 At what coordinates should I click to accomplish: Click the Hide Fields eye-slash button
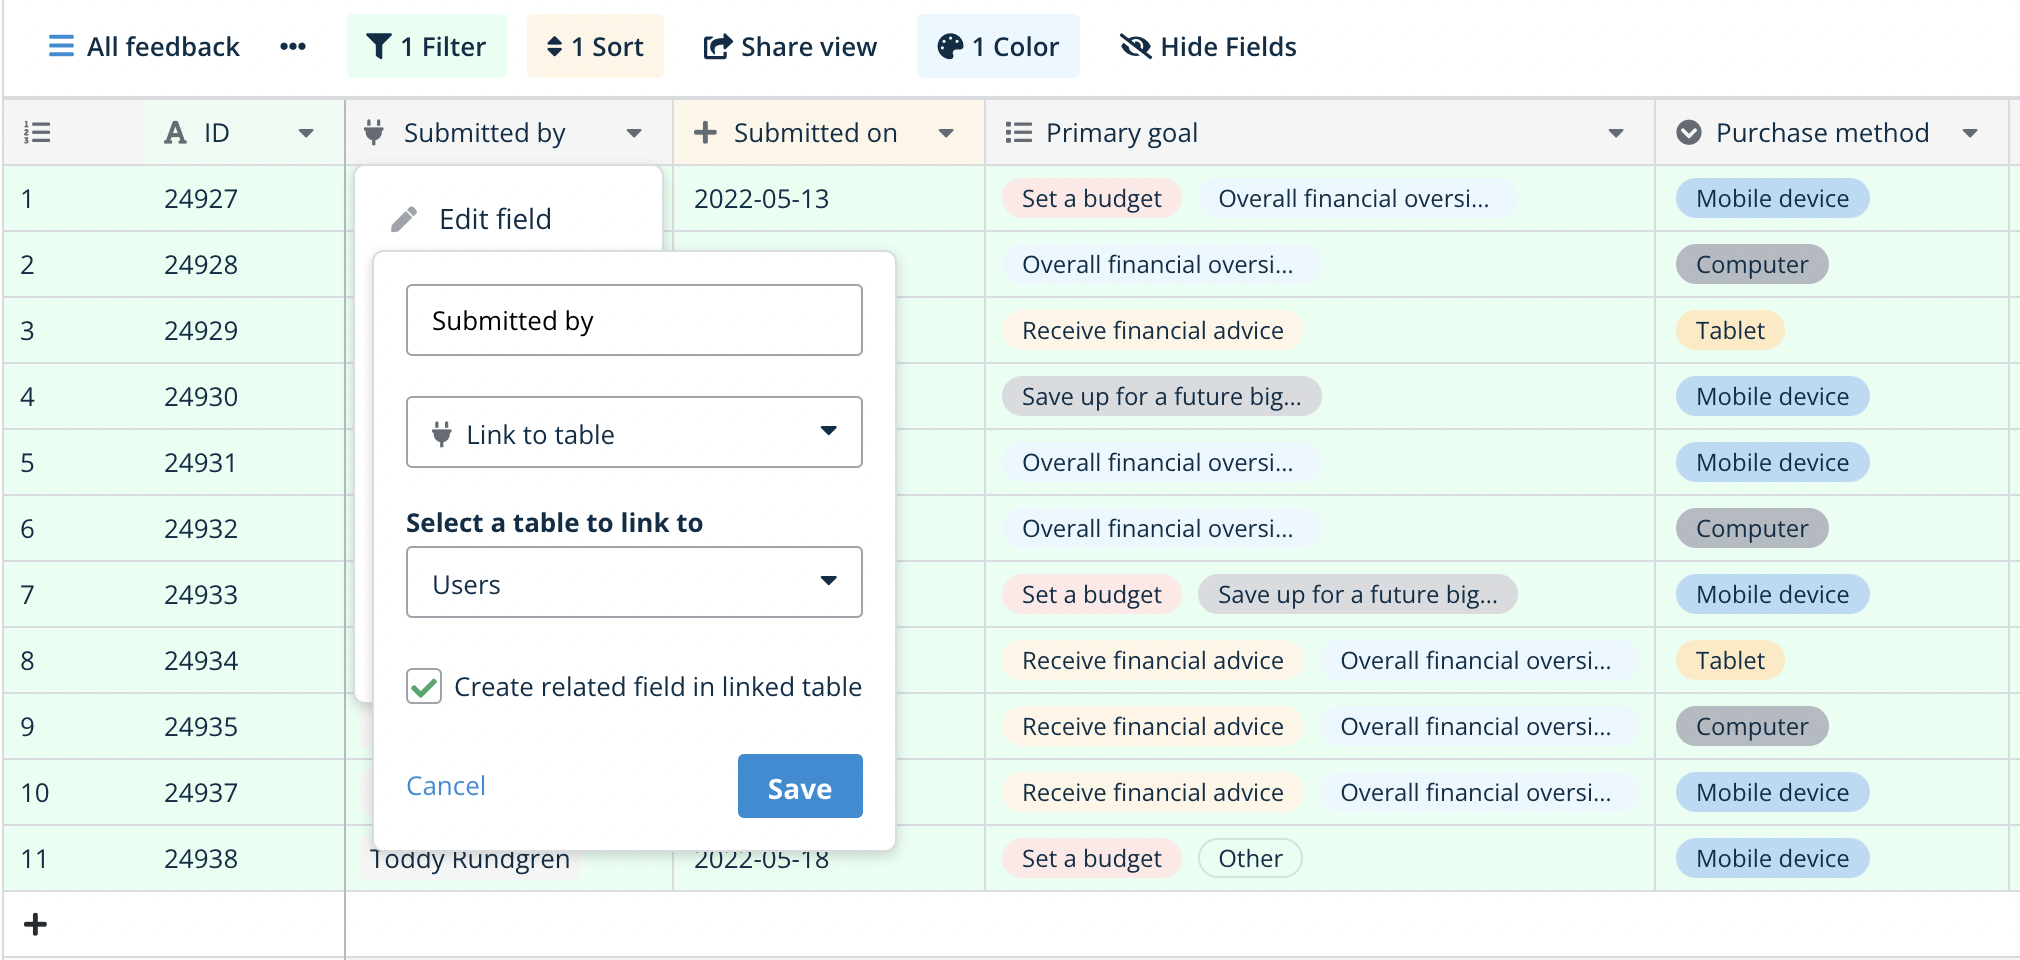click(1208, 47)
